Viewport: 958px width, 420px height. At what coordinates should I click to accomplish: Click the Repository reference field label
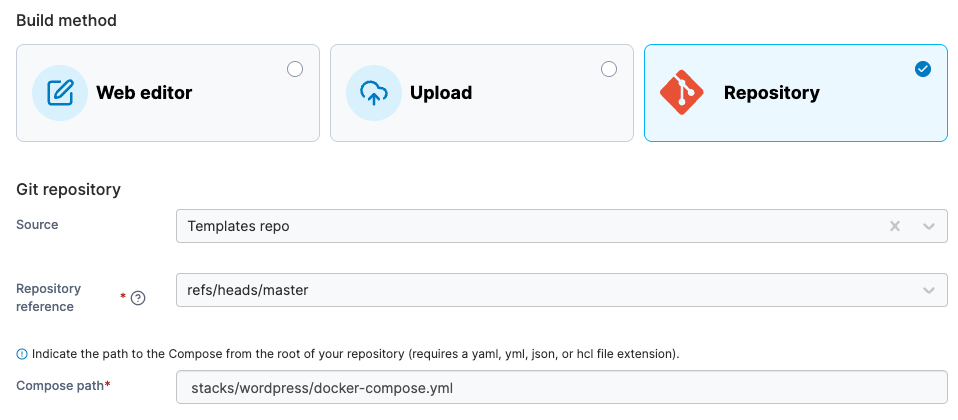point(48,298)
